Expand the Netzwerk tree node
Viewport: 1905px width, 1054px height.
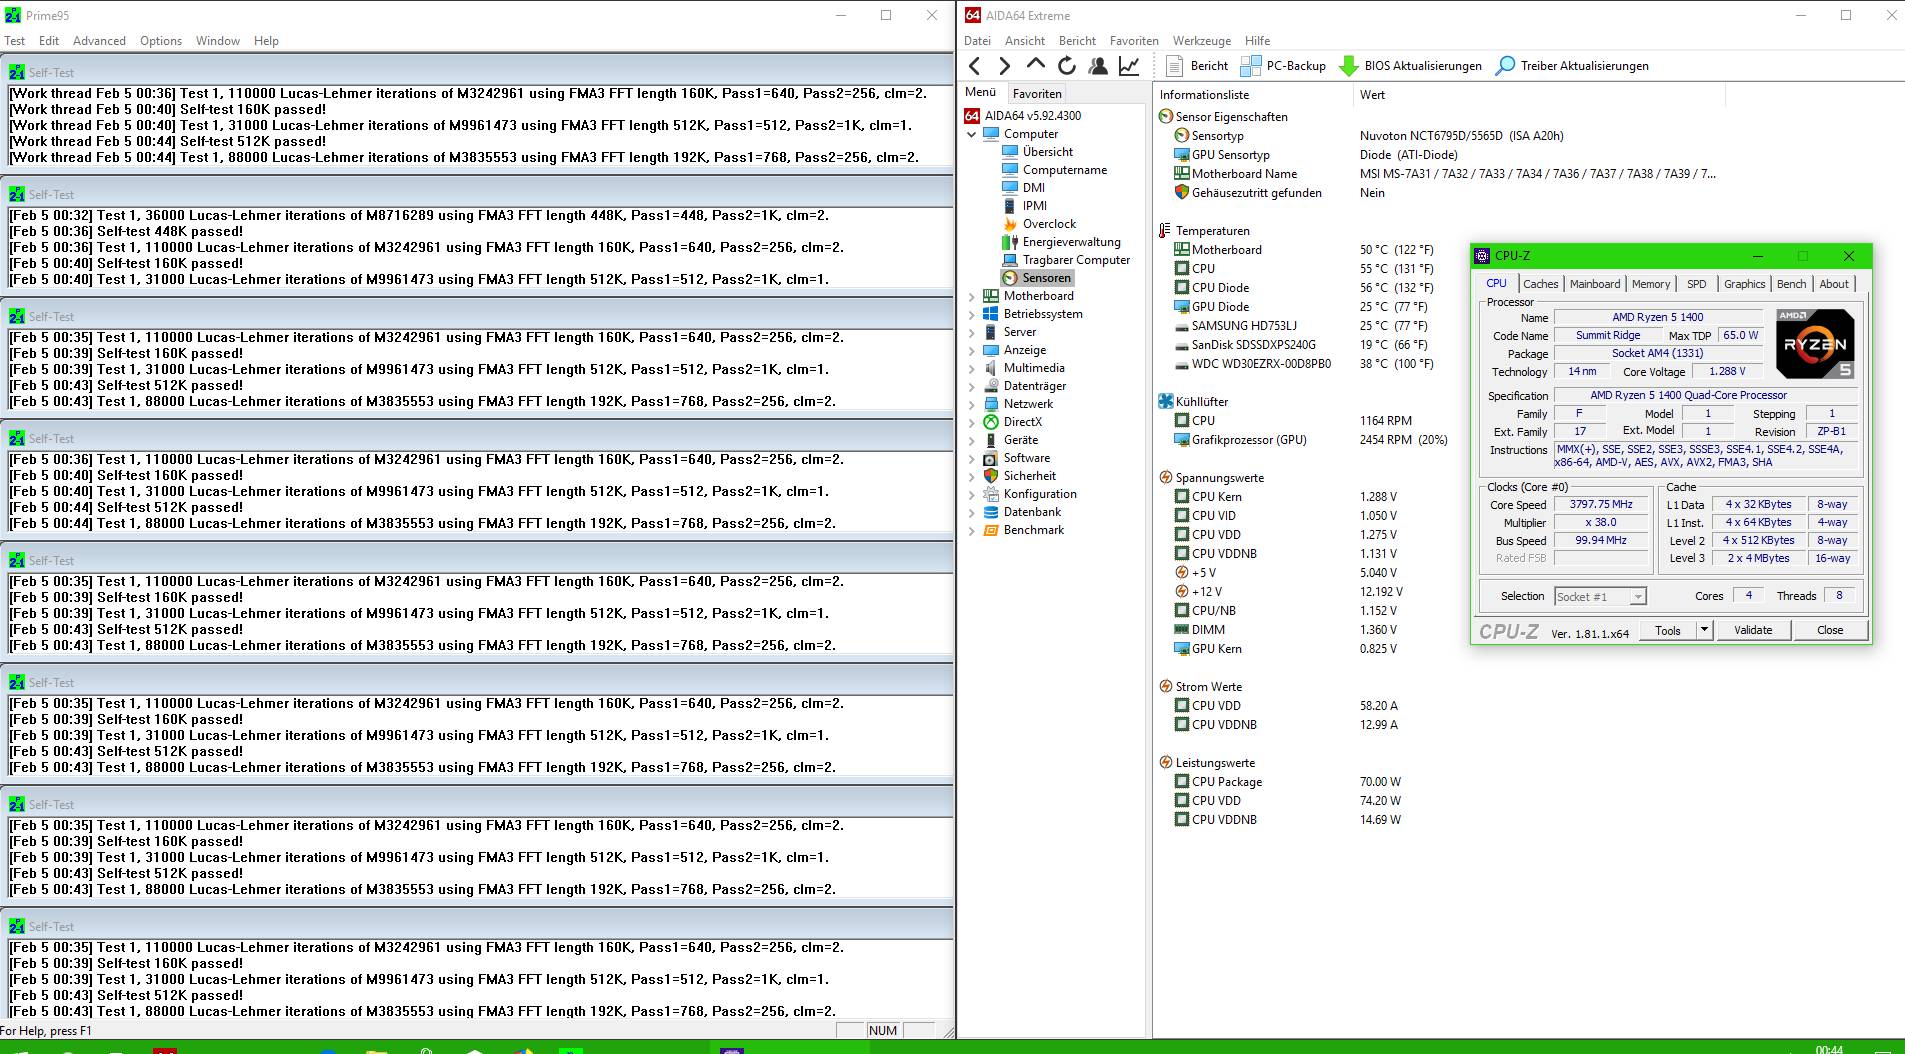pyautogui.click(x=972, y=404)
